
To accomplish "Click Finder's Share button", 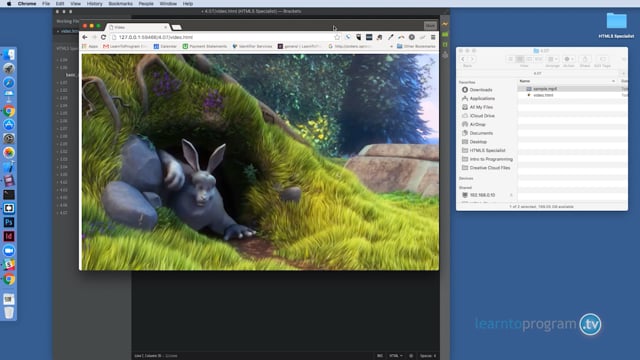I will tap(585, 59).
